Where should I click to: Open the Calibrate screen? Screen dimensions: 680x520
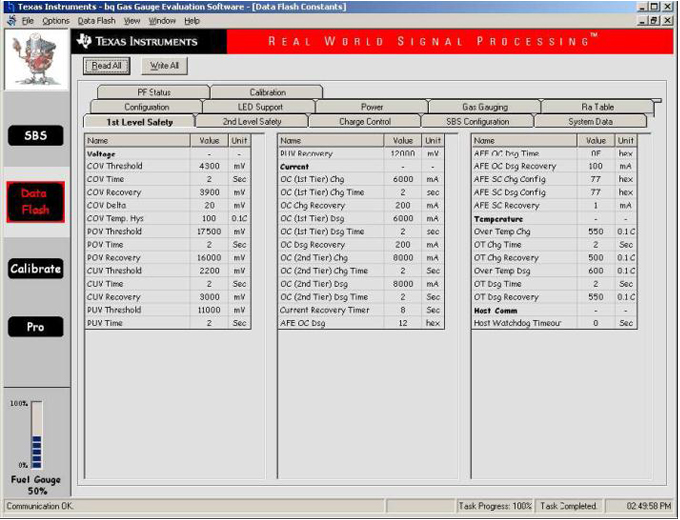point(36,269)
